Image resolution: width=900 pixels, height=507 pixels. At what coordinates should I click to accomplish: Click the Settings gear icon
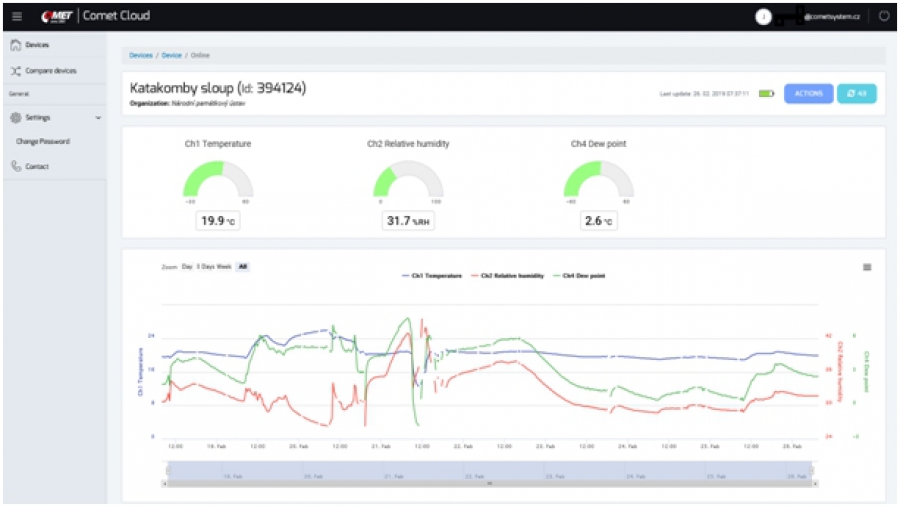point(16,117)
